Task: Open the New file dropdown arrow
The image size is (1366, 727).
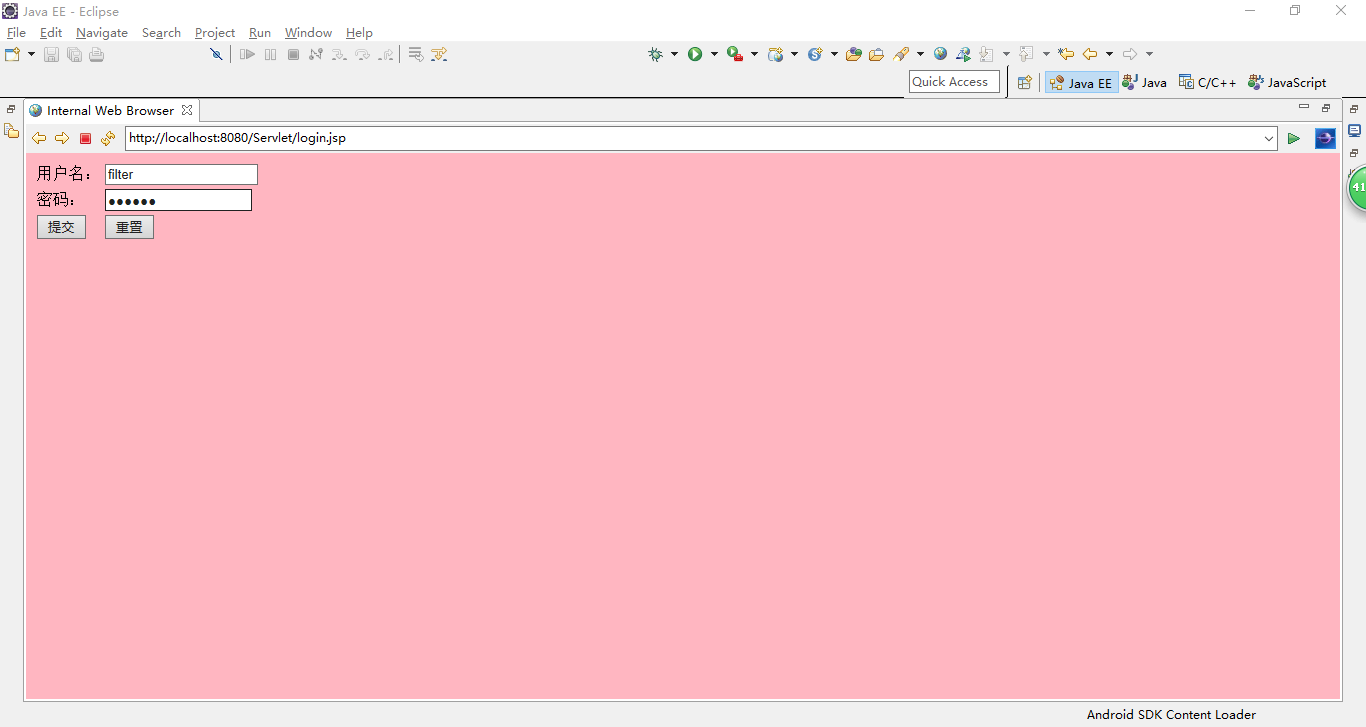Action: (31, 54)
